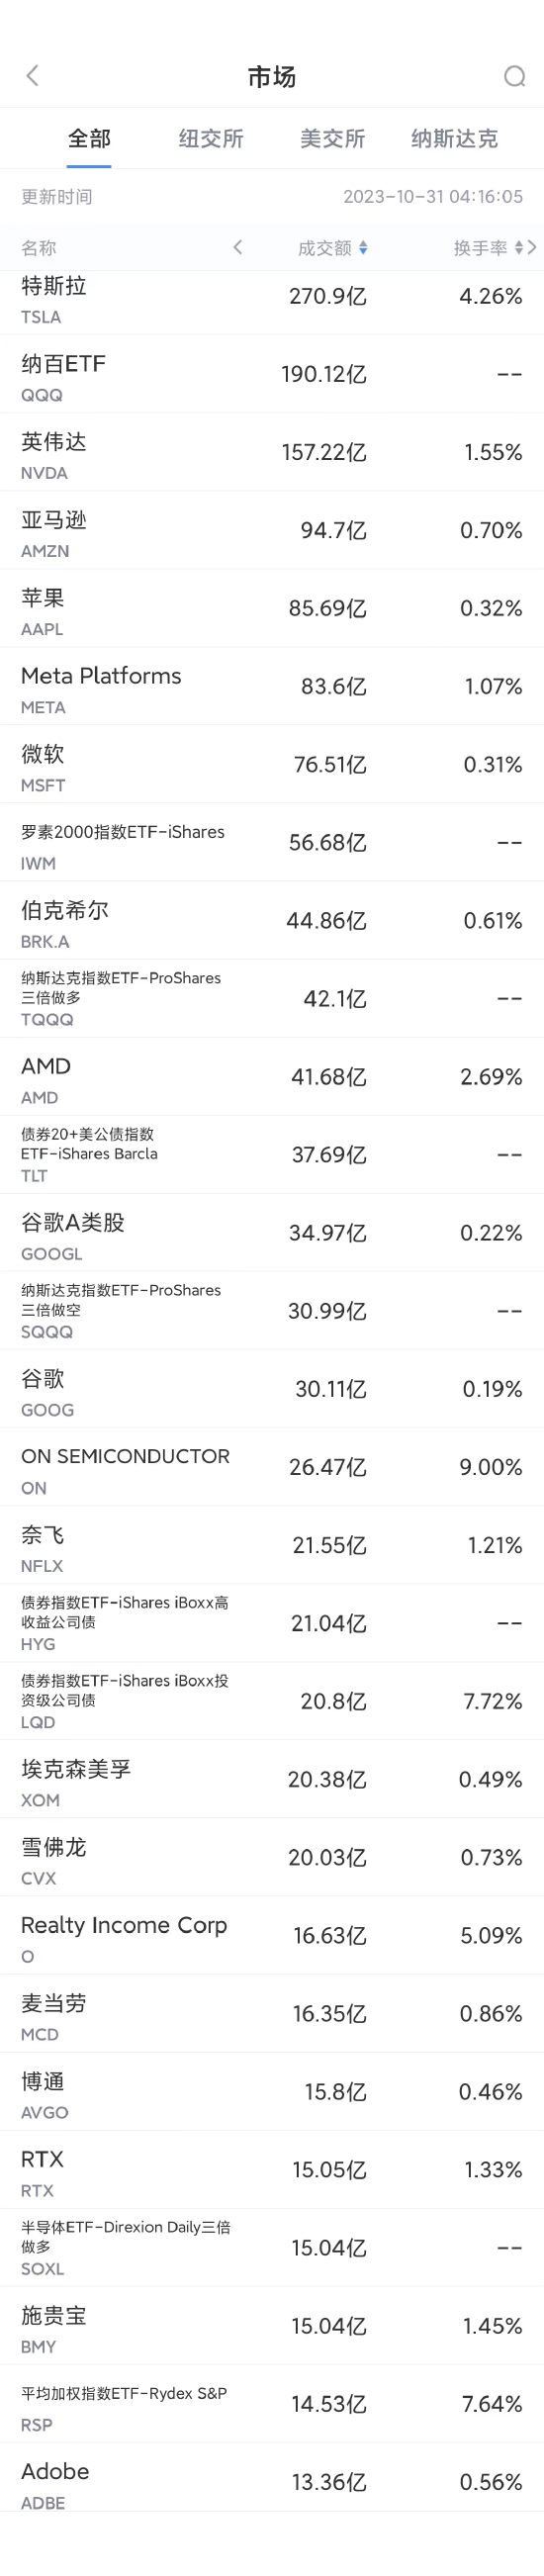Open the 纳百ETF QQQ row

(x=272, y=374)
